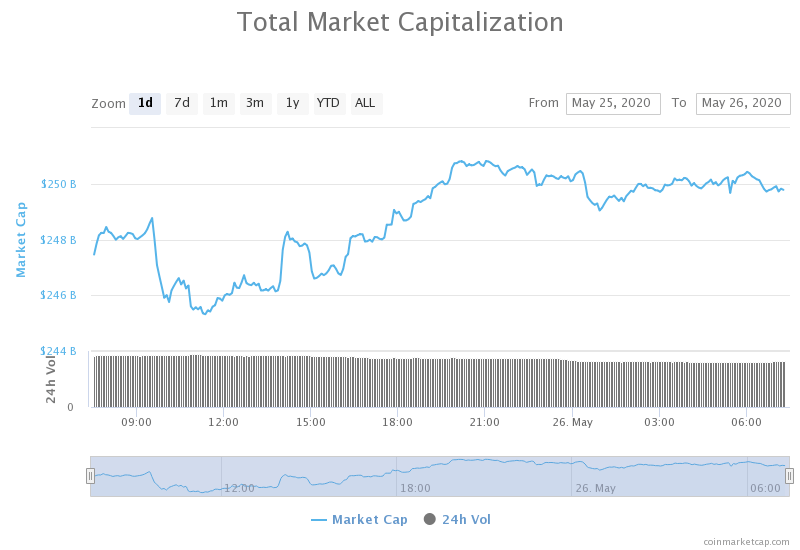Image resolution: width=800 pixels, height=550 pixels.
Task: Click the 24h Vol grey circle icon
Action: (x=430, y=519)
